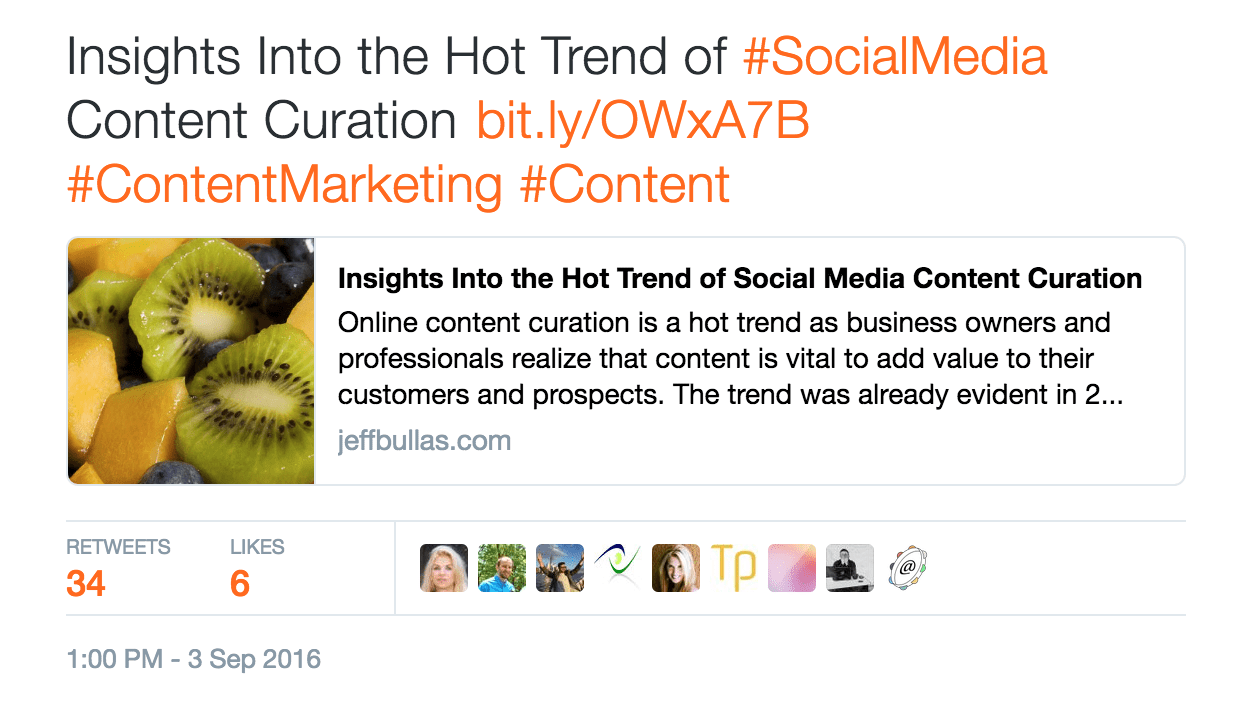Open blonde avatar with dark background
The image size is (1252, 702).
pyautogui.click(x=443, y=568)
